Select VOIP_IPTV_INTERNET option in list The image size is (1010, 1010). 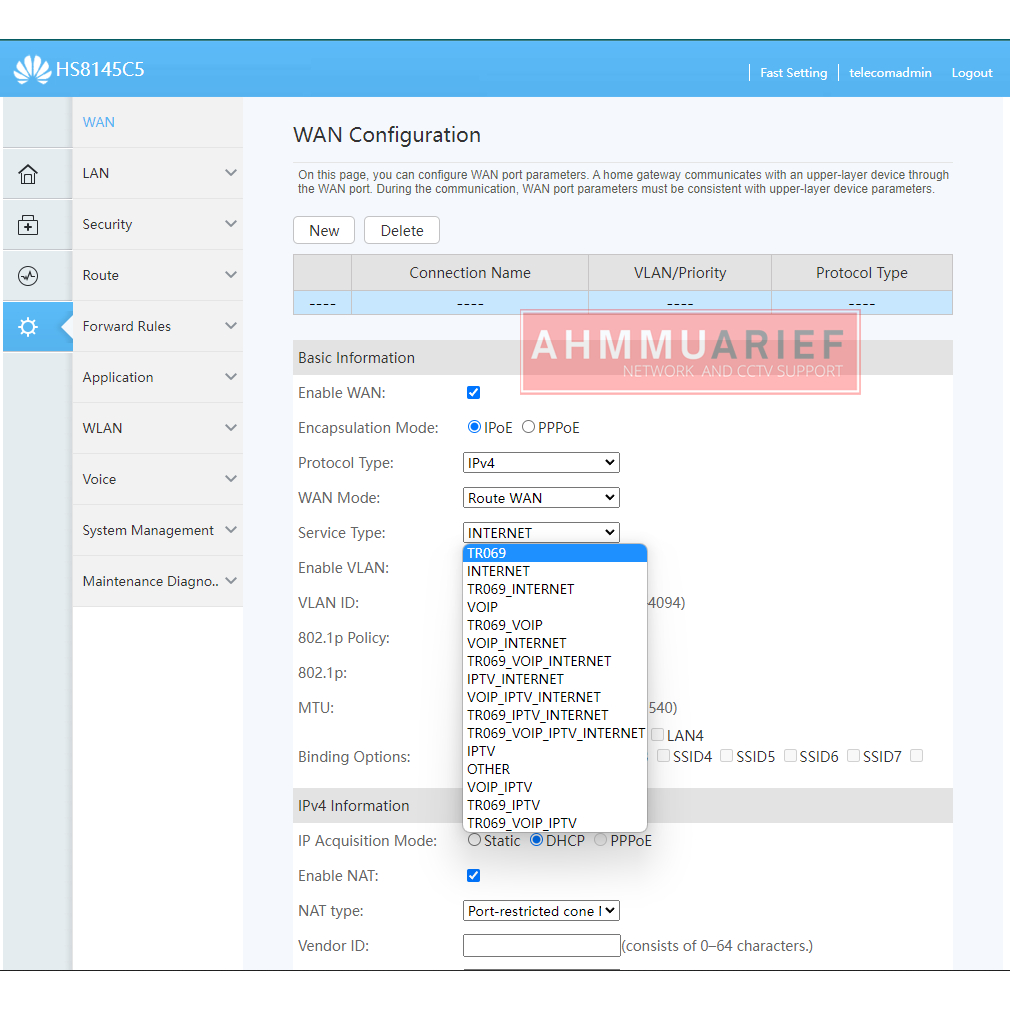[533, 697]
